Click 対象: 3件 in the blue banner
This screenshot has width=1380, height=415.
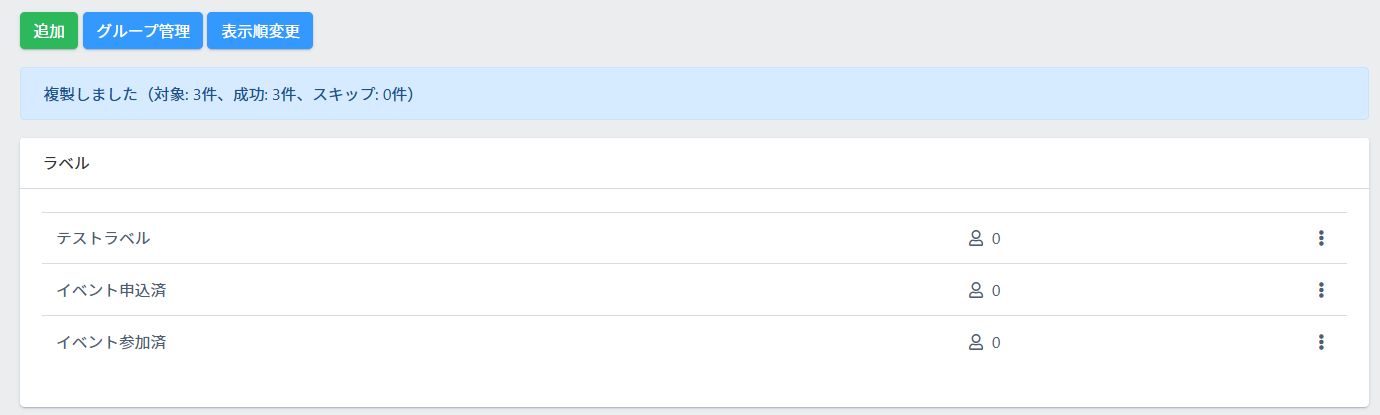(188, 94)
